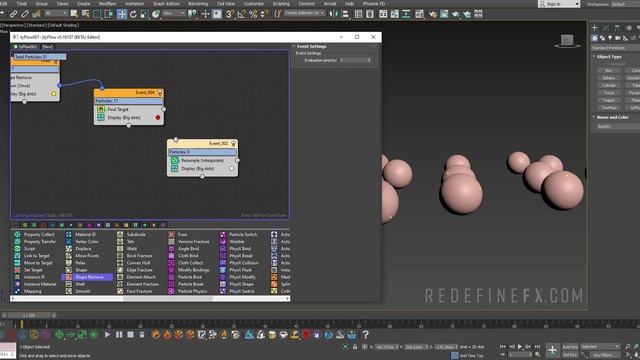Click the Fuse operator icon
The image size is (640, 360).
[x=171, y=234]
